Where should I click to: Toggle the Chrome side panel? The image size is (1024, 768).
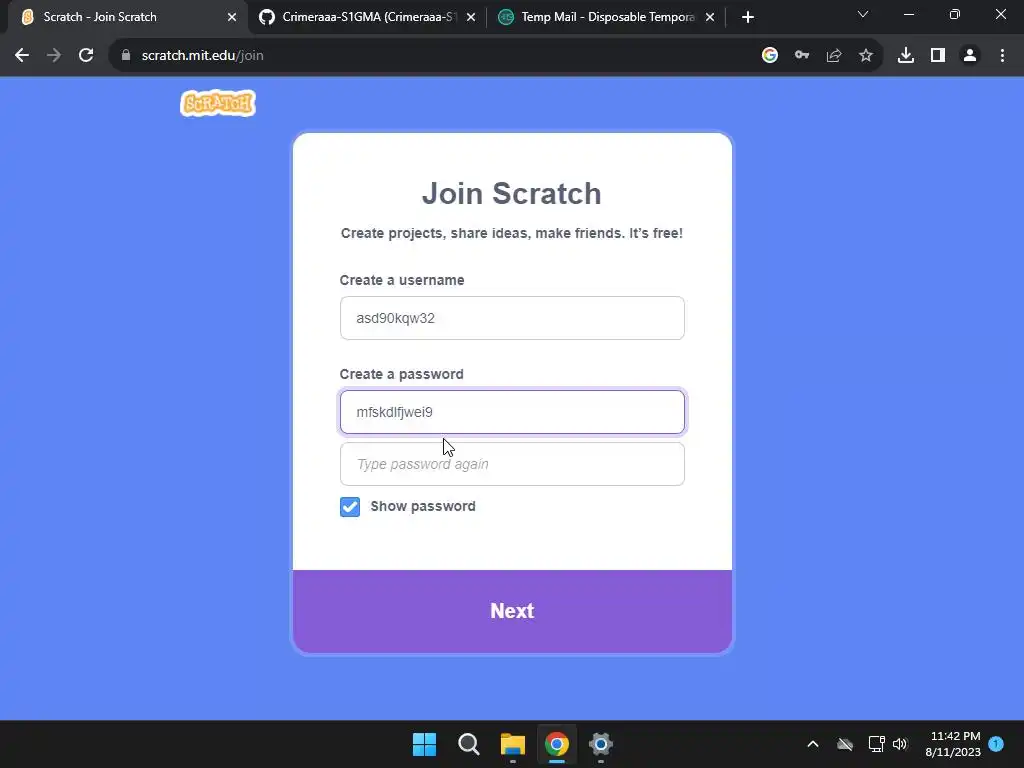click(x=938, y=56)
